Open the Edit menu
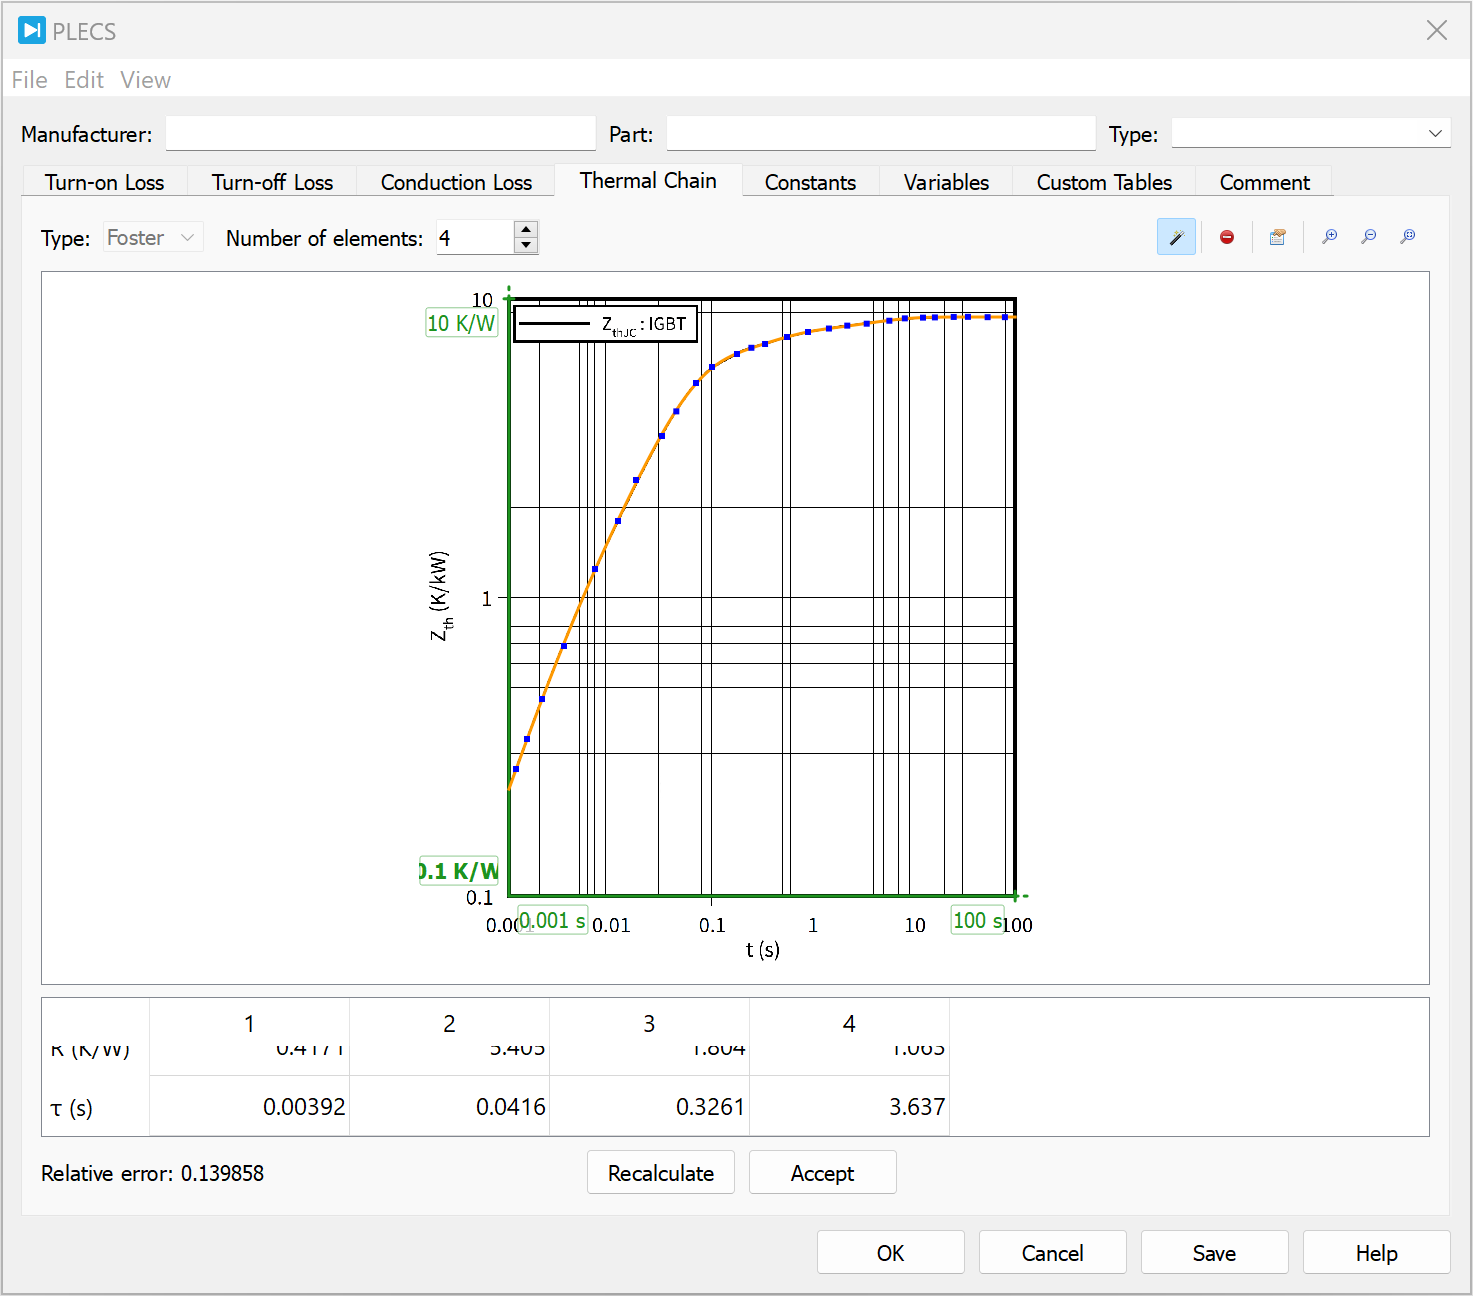This screenshot has height=1296, width=1473. (84, 80)
